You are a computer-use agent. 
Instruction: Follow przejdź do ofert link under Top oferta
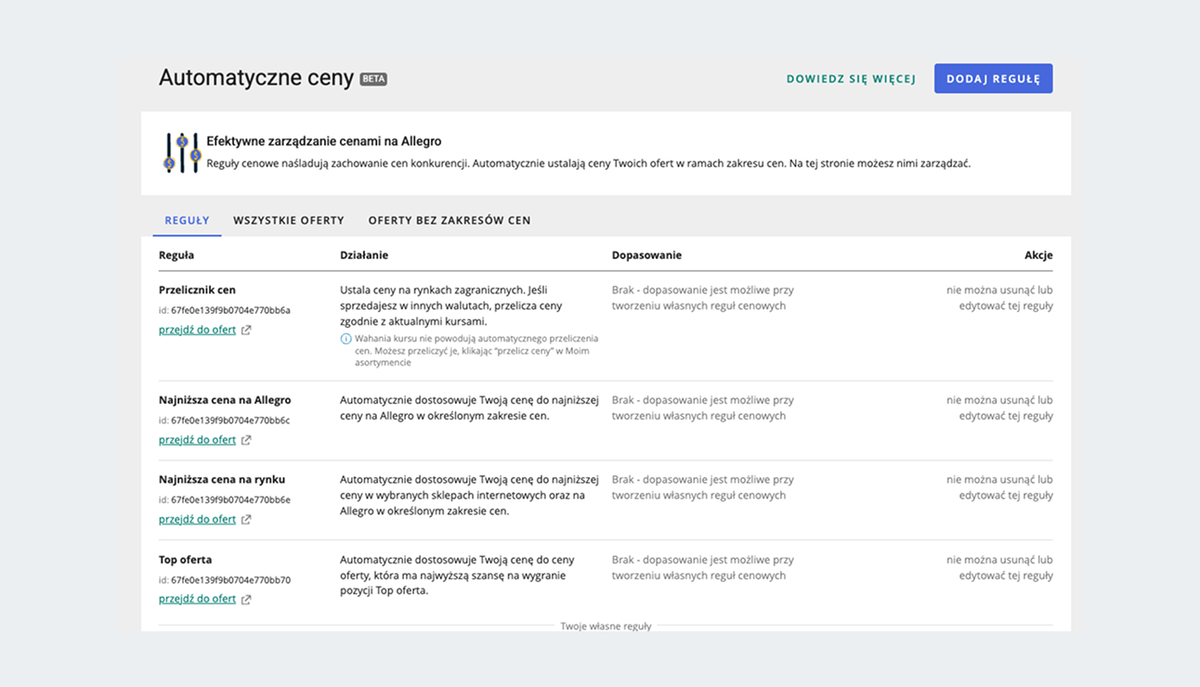coord(198,600)
